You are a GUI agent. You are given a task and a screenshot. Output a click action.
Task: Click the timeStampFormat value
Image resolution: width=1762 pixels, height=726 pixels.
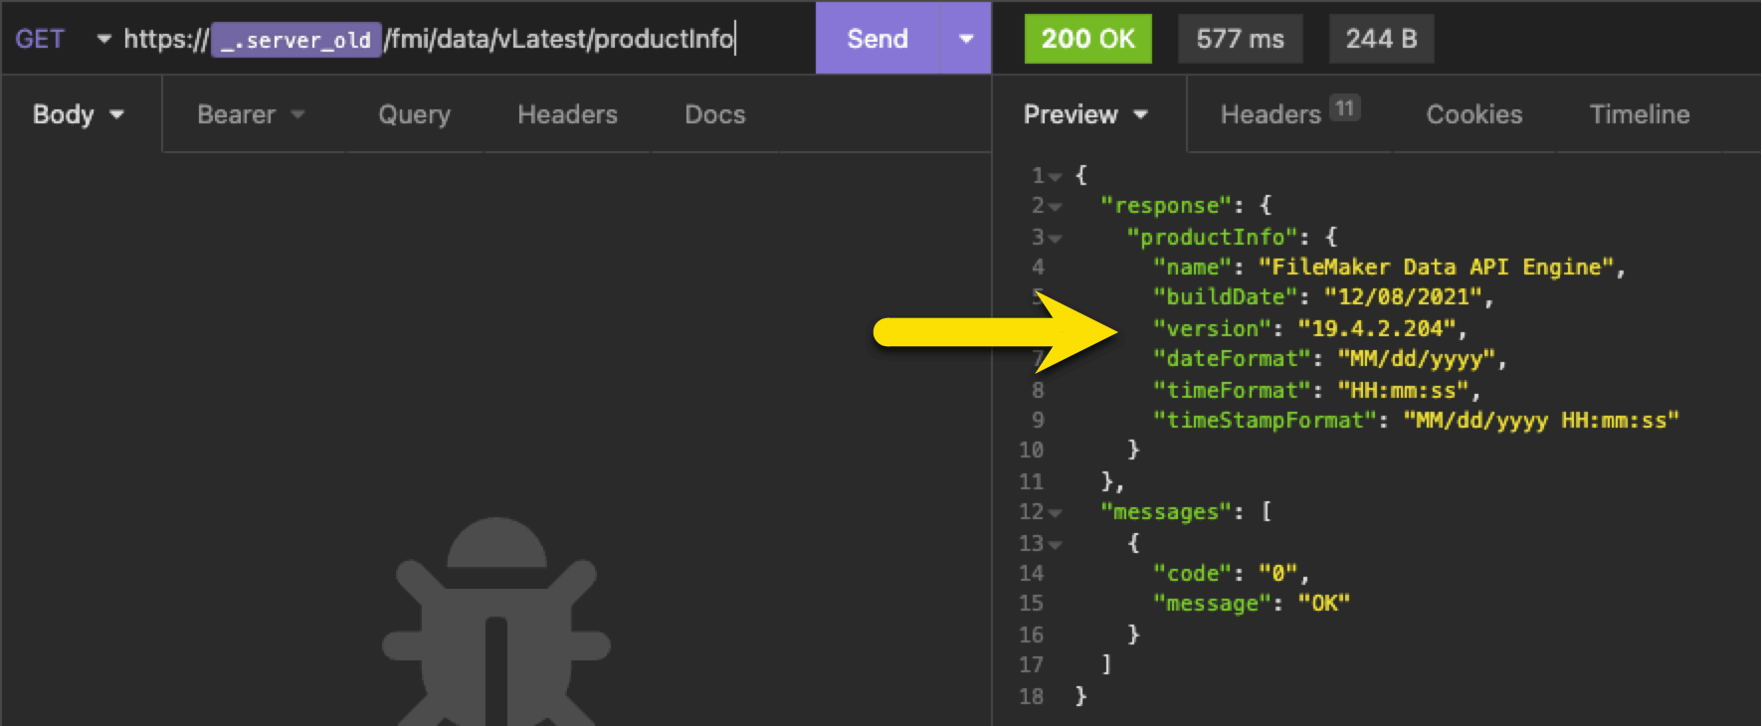click(1541, 420)
